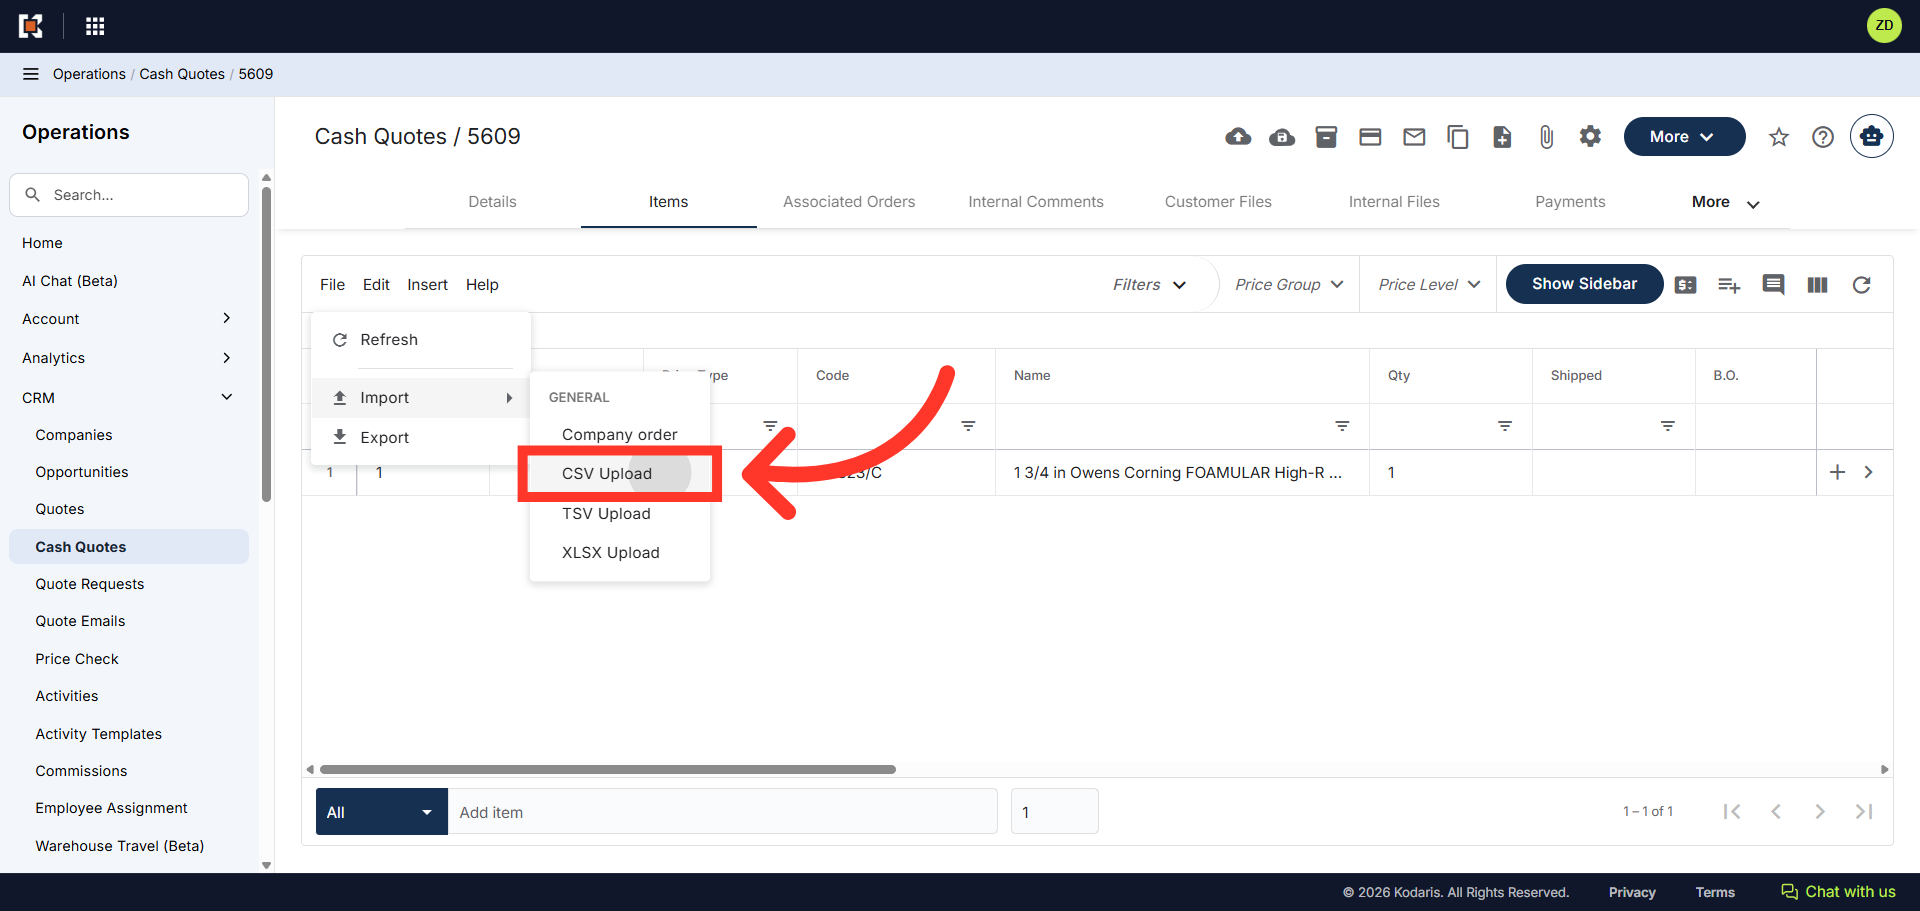Go to the next results page
Image resolution: width=1920 pixels, height=911 pixels.
pyautogui.click(x=1820, y=811)
